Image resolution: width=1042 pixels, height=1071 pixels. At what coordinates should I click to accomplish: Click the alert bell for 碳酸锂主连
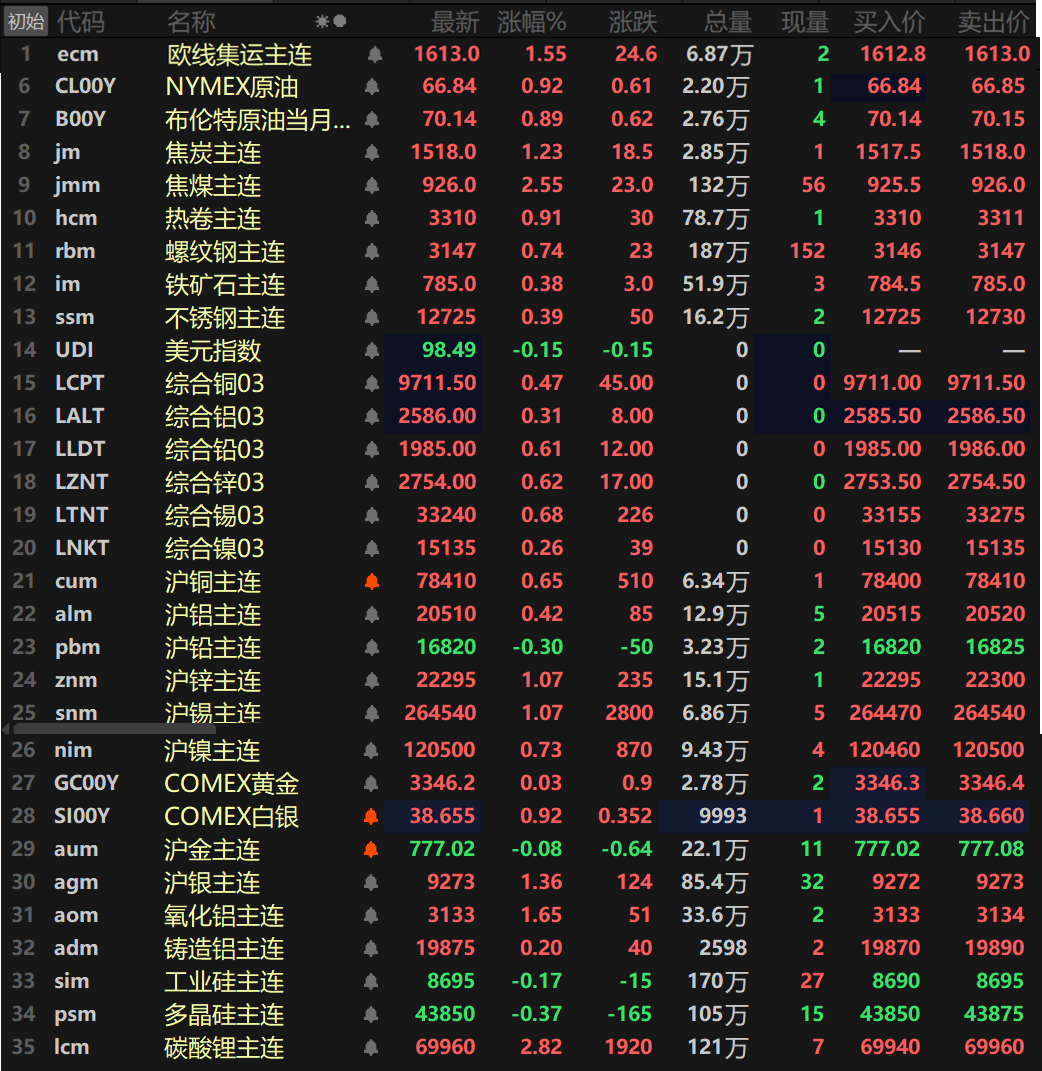click(x=372, y=1048)
